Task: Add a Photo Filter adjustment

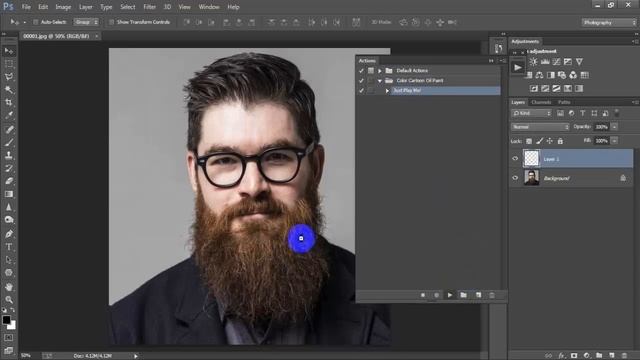Action: point(562,75)
